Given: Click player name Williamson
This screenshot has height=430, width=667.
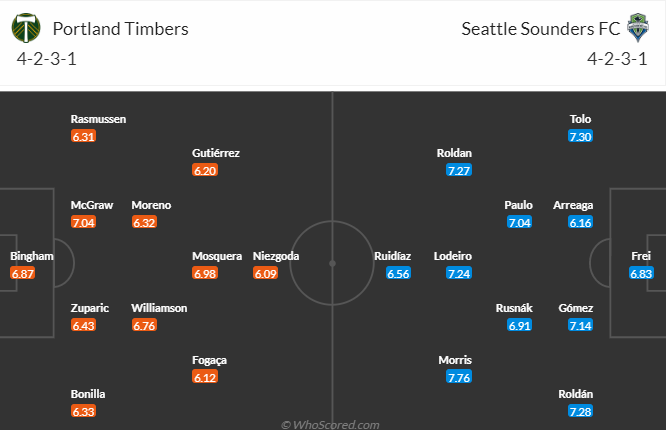Looking at the screenshot, I should [159, 308].
